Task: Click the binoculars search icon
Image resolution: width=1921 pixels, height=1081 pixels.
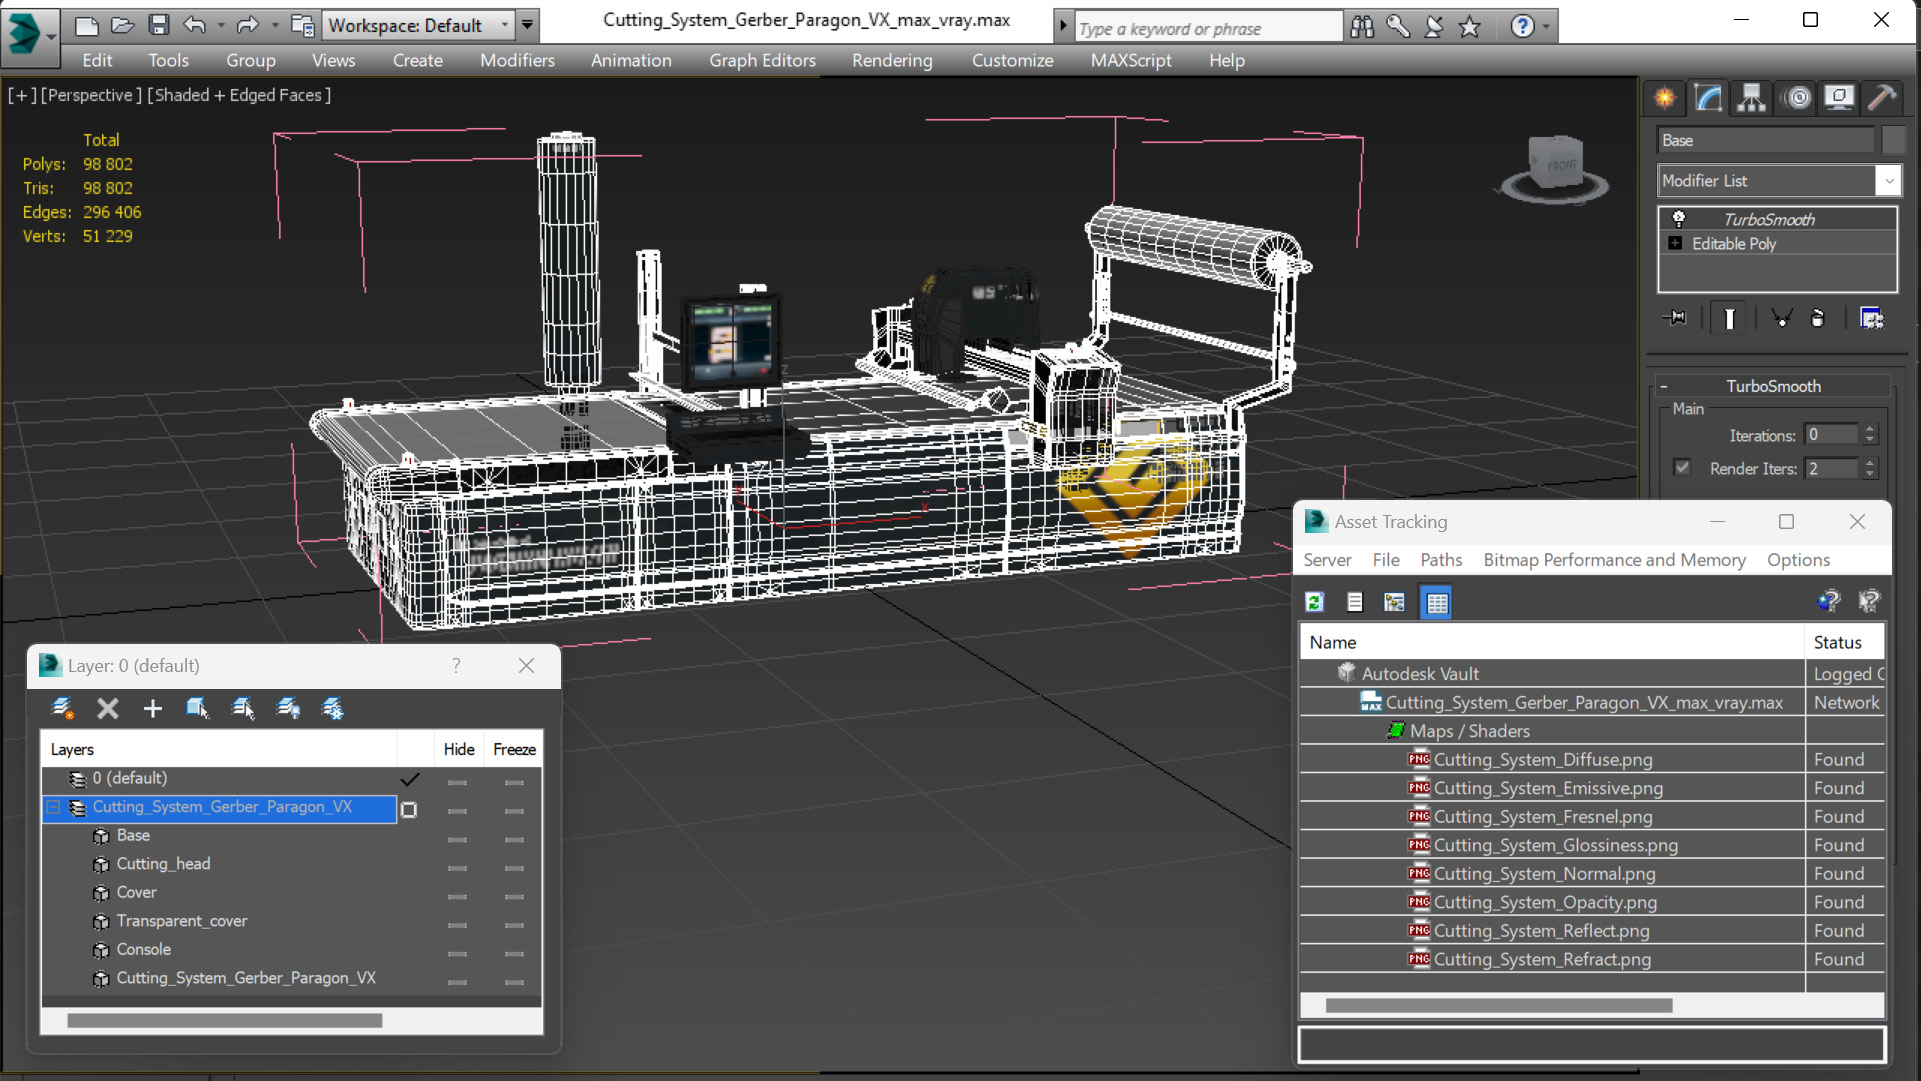Action: click(1362, 26)
